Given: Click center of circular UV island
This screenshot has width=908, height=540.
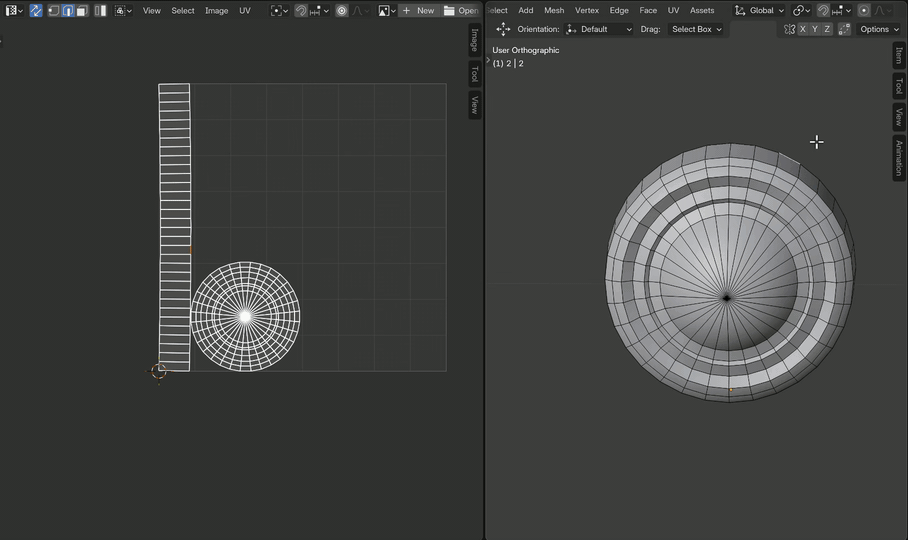Looking at the screenshot, I should point(245,316).
